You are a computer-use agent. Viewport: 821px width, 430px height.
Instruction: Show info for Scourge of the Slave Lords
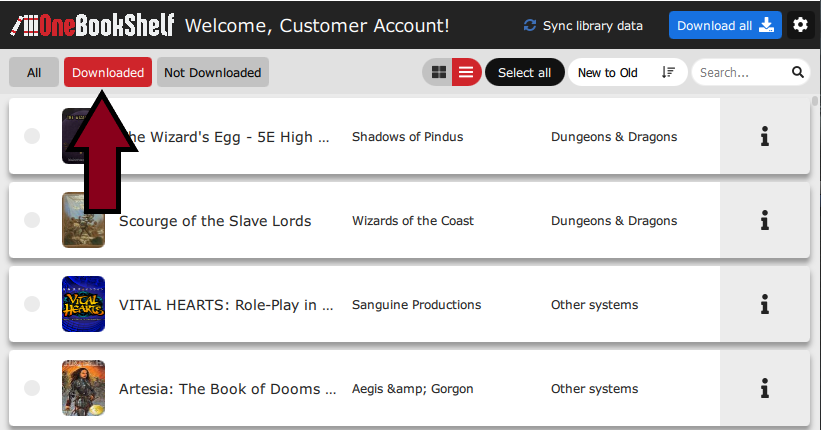764,221
